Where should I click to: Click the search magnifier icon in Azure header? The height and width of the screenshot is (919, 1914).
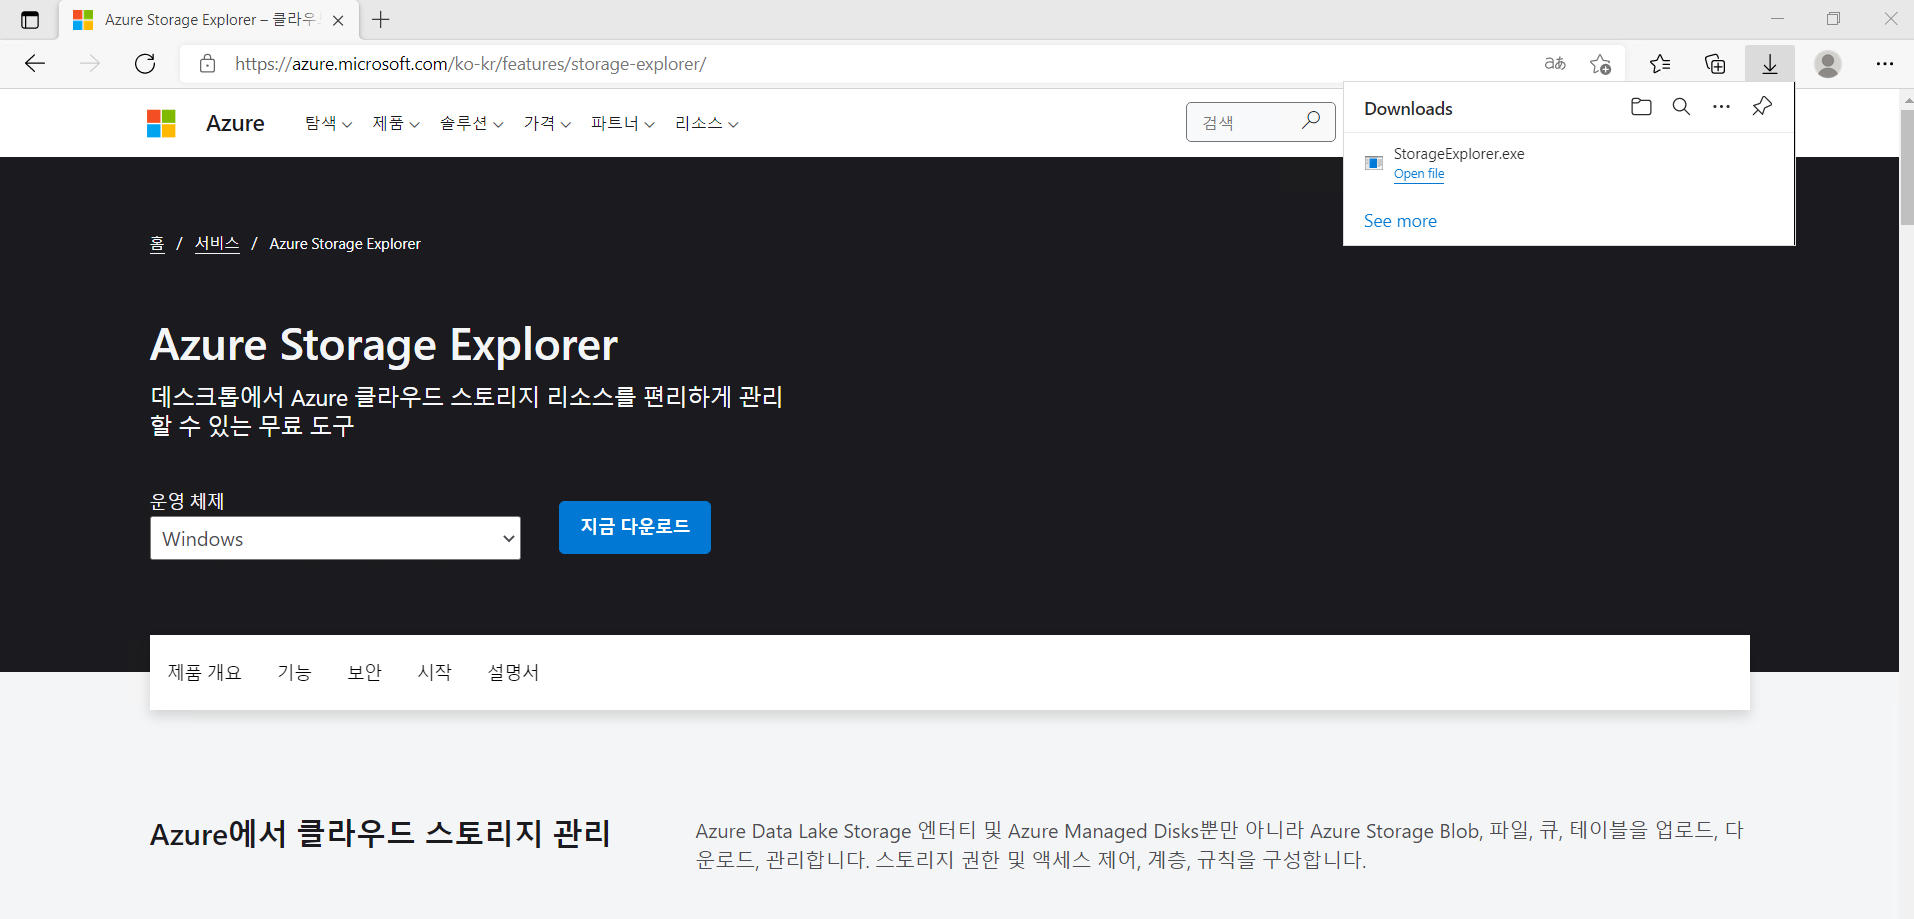[x=1311, y=121]
